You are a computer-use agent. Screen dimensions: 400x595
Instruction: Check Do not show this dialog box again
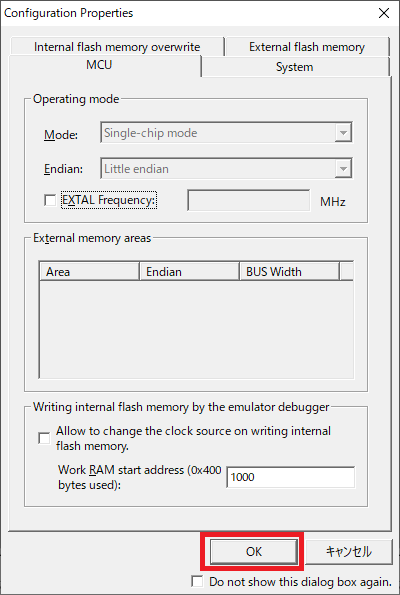point(197,581)
